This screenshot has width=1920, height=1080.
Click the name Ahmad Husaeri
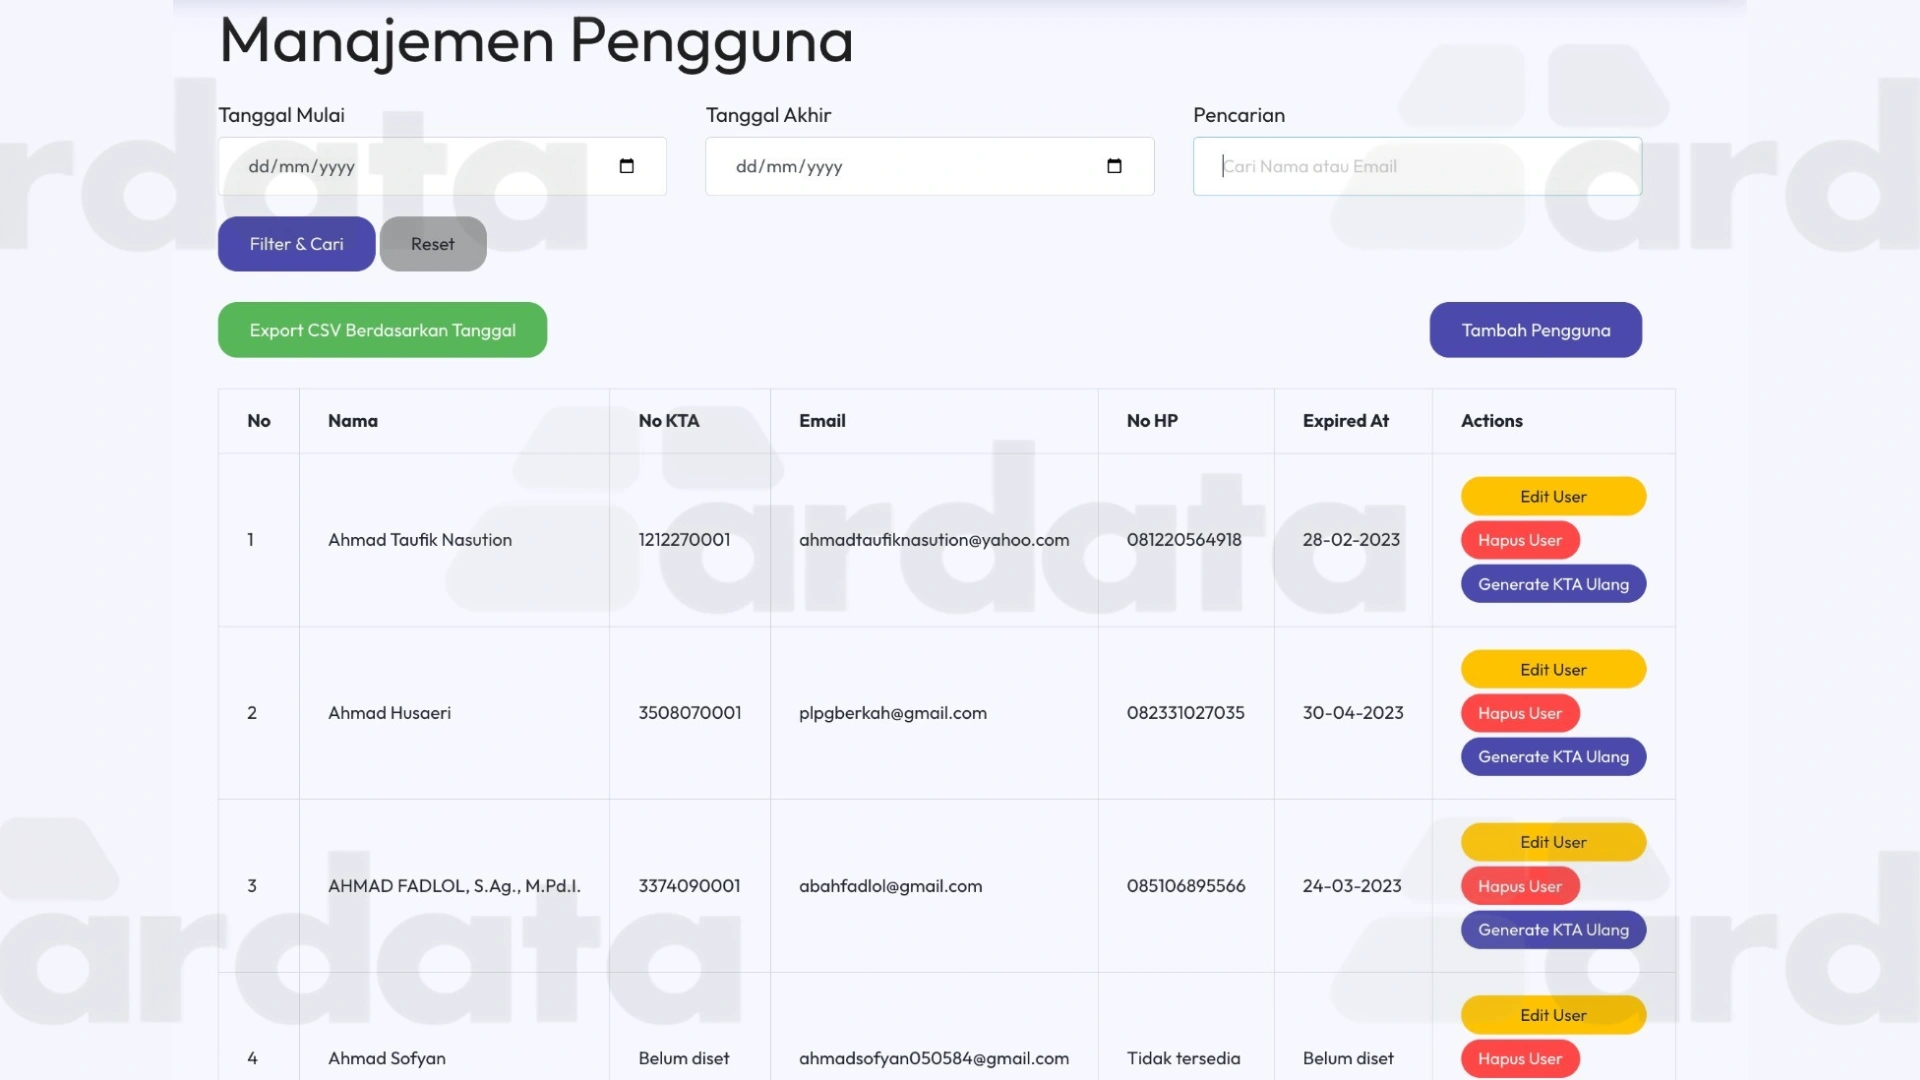point(390,713)
